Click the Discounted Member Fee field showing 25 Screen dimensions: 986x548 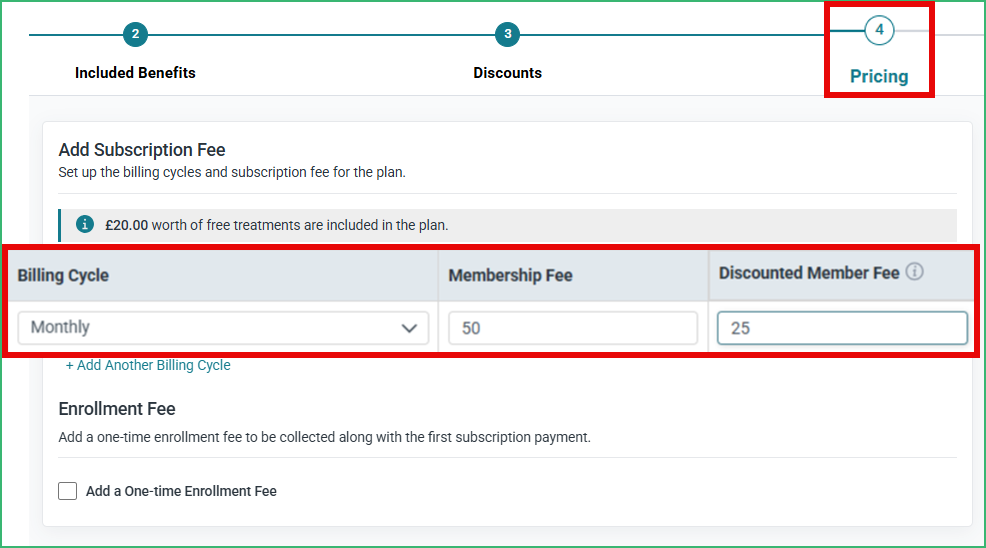pos(842,328)
